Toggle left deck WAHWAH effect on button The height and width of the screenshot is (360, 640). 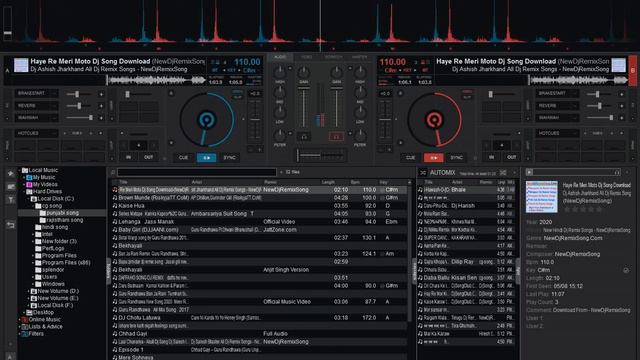(101, 118)
